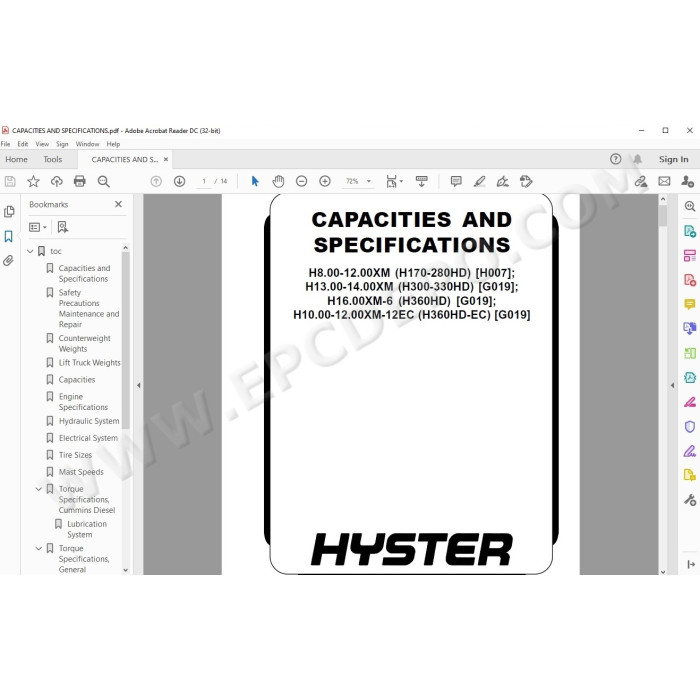Click the Sign In button
Screen dimensions: 700x700
(x=673, y=159)
